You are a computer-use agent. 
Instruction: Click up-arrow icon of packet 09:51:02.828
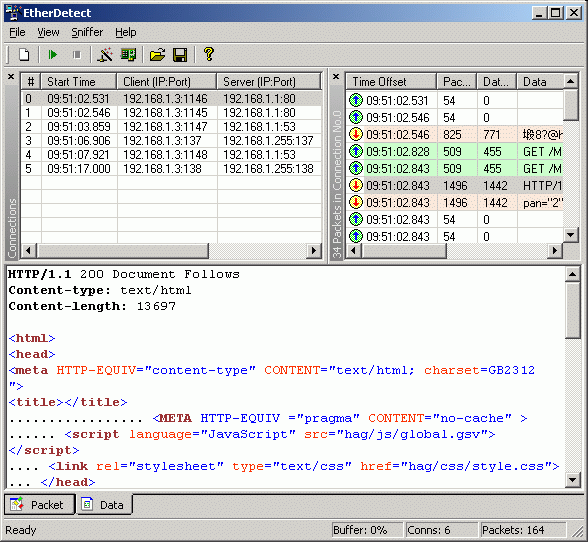(356, 151)
